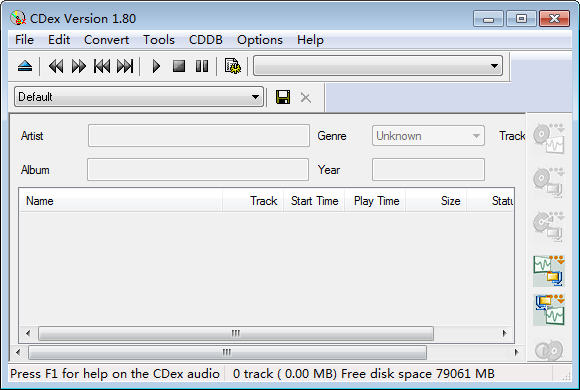
Task: Convert compressed audio to WAV files icon
Action: pyautogui.click(x=549, y=310)
